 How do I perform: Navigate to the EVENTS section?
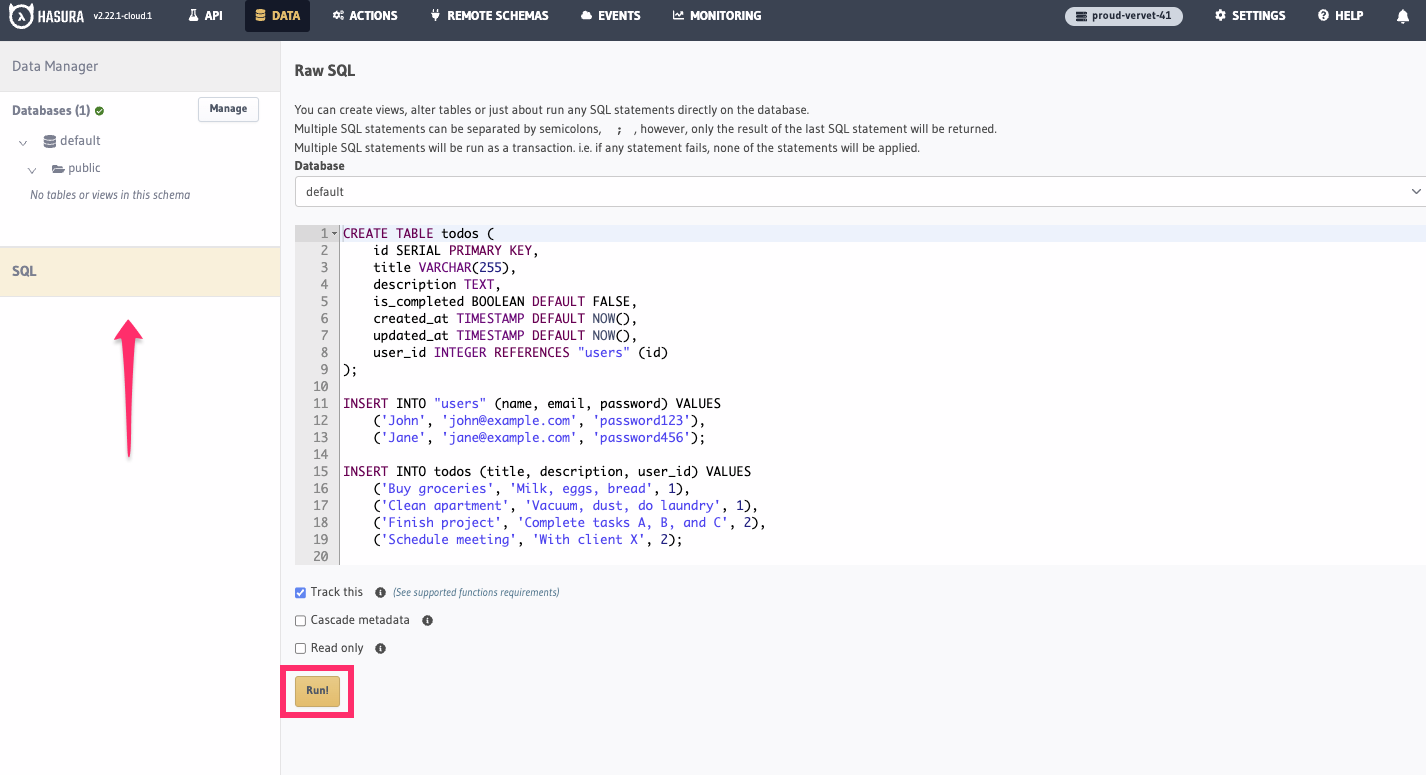click(x=610, y=15)
